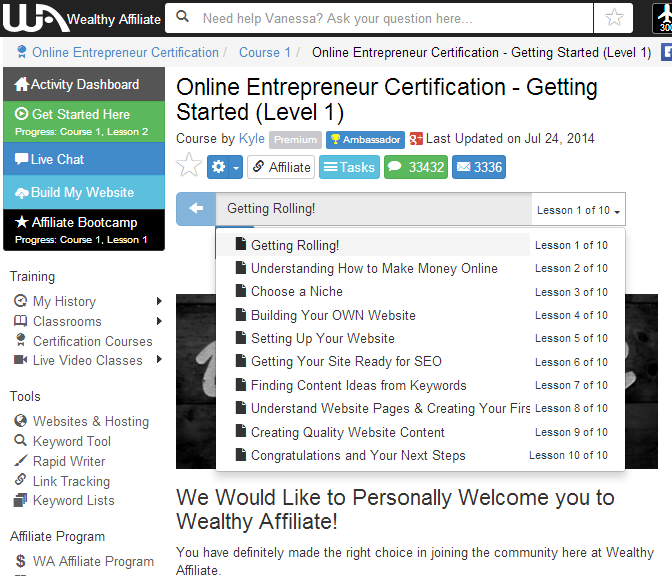Click the Course 1 breadcrumb
Image resolution: width=672 pixels, height=576 pixels.
coord(265,52)
